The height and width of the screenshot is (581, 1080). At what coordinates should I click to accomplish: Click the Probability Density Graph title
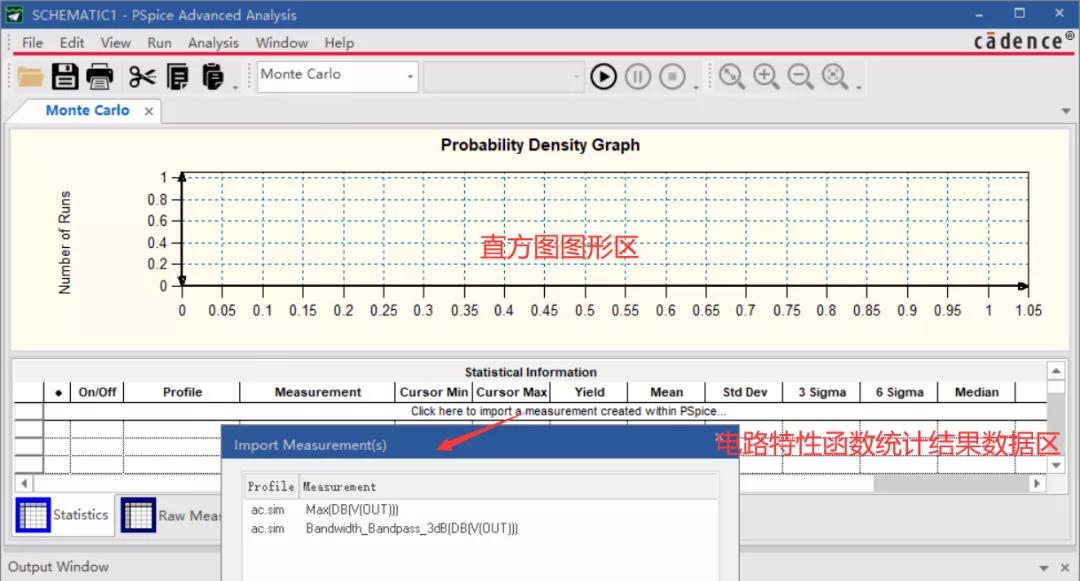click(540, 145)
